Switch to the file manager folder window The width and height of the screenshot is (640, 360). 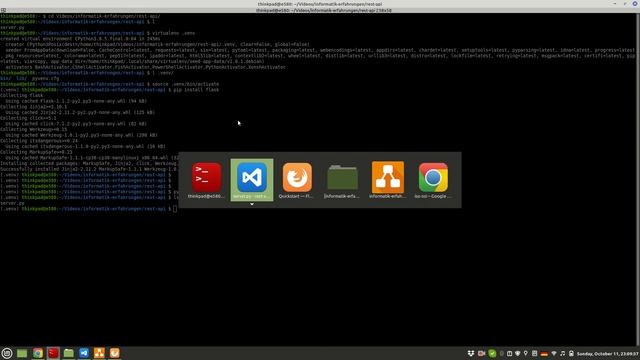(x=342, y=180)
